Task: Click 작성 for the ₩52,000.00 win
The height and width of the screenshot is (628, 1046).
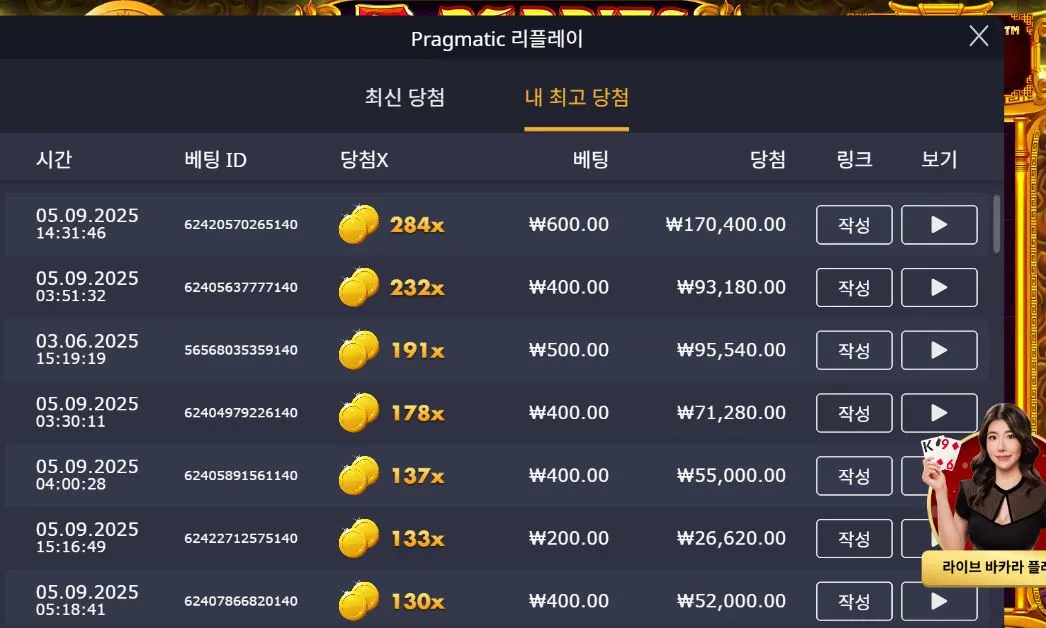Action: [854, 601]
